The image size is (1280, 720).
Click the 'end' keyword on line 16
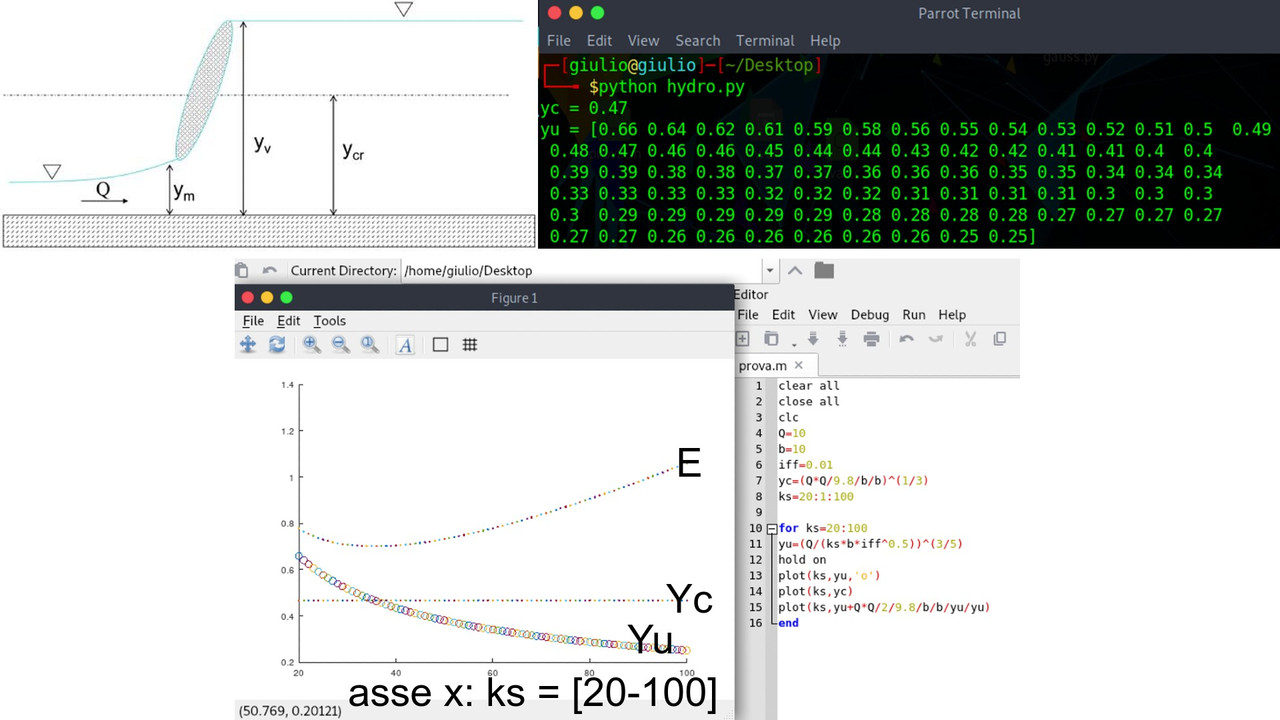(x=788, y=623)
